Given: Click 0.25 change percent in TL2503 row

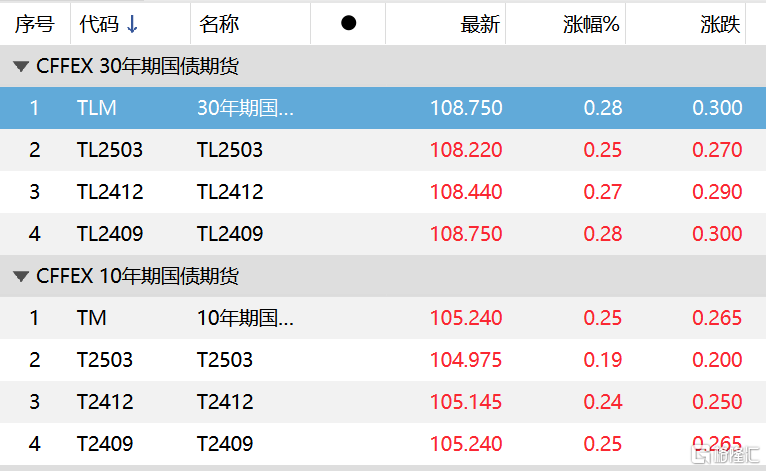Looking at the screenshot, I should 603,150.
